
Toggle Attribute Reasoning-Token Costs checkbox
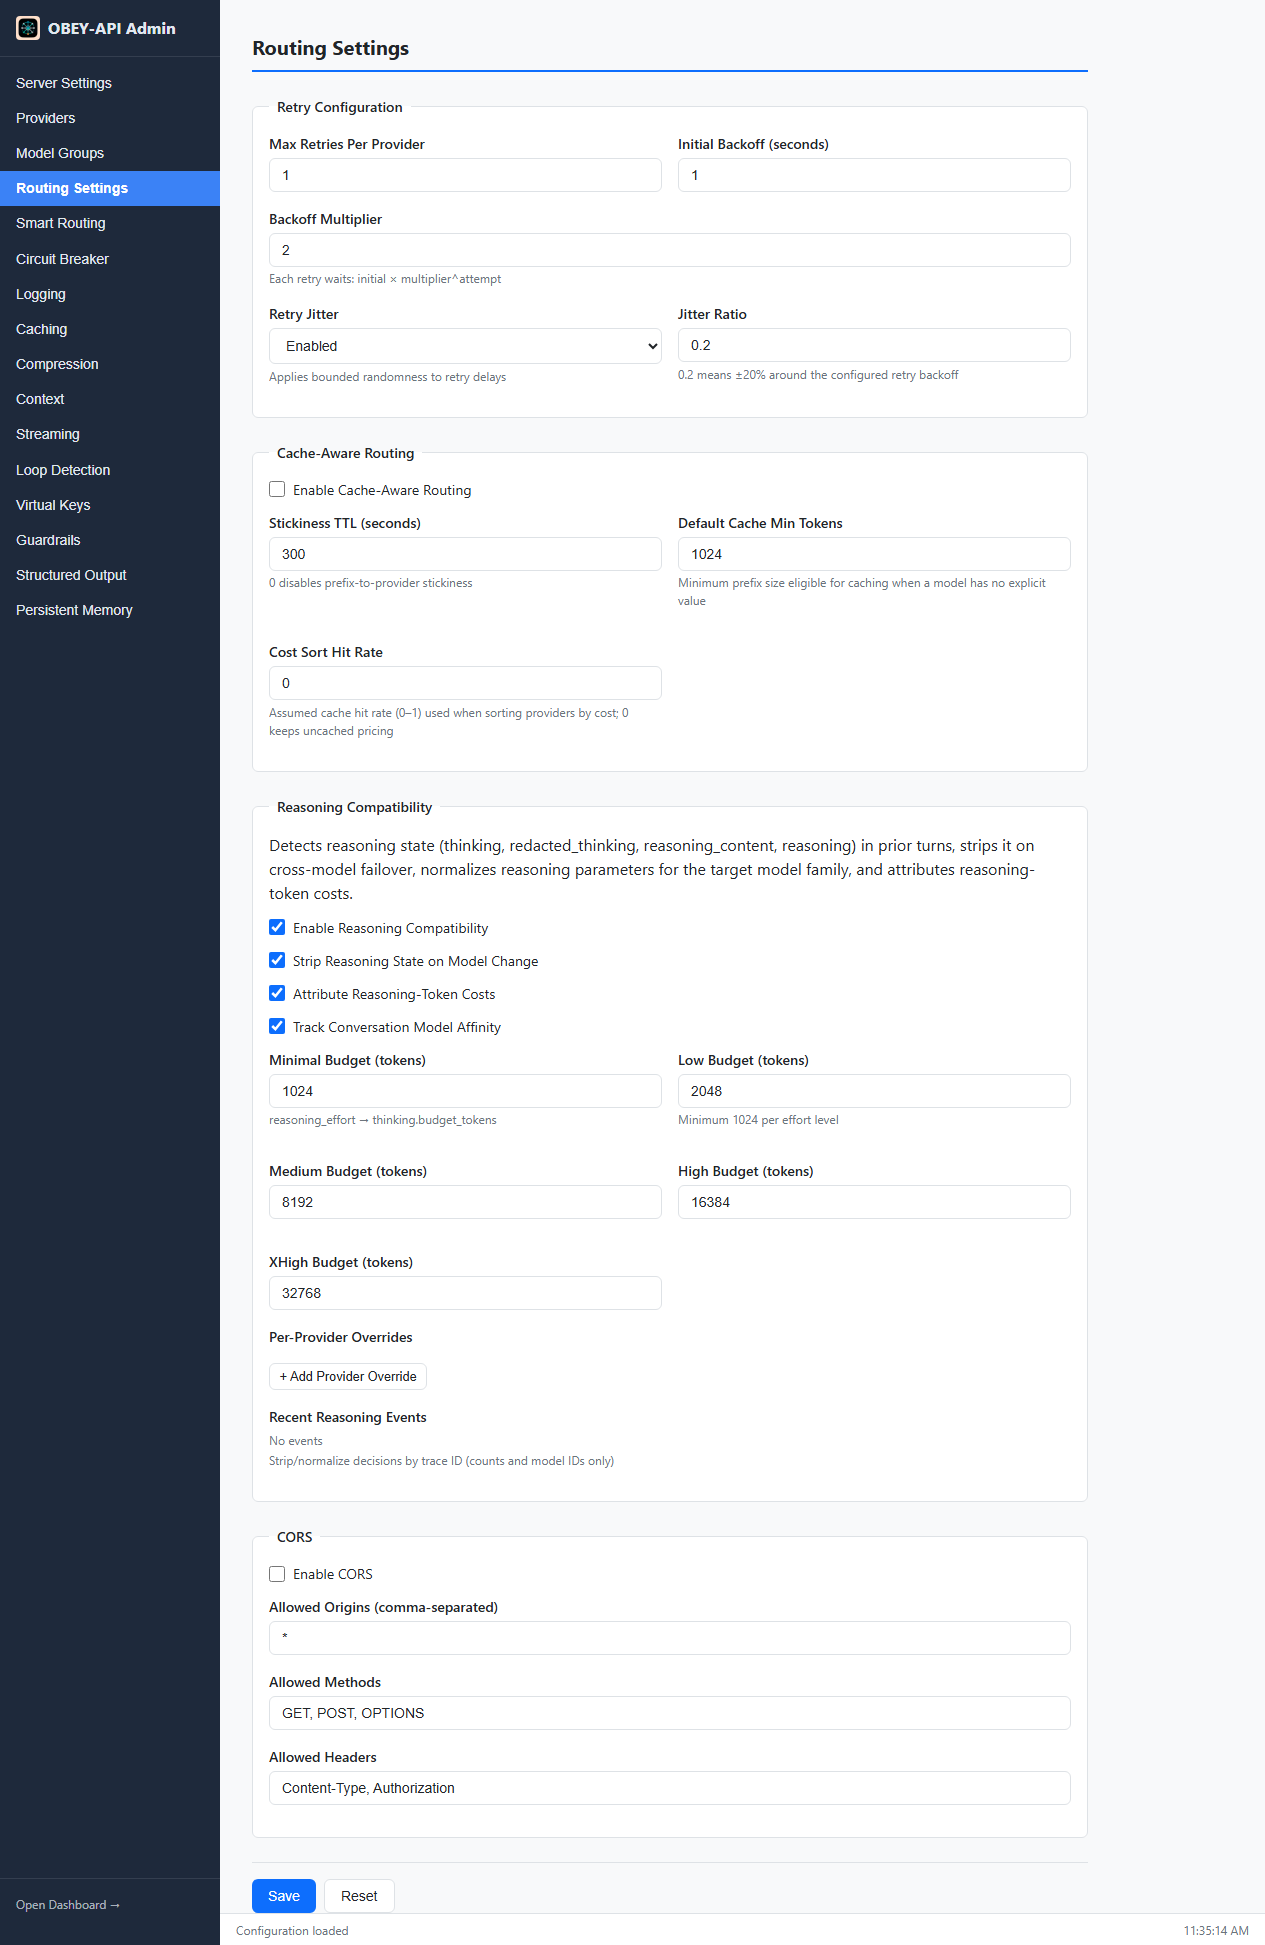coord(277,993)
